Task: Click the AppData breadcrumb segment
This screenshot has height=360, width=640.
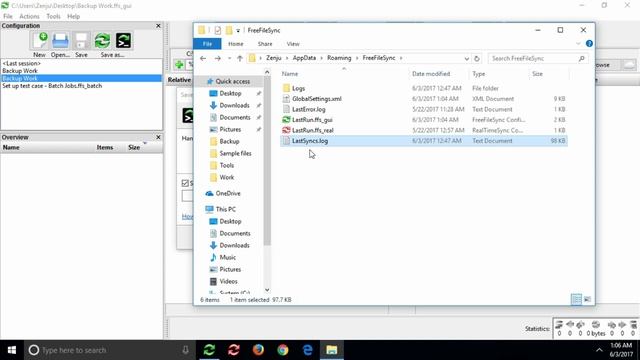Action: pos(304,58)
